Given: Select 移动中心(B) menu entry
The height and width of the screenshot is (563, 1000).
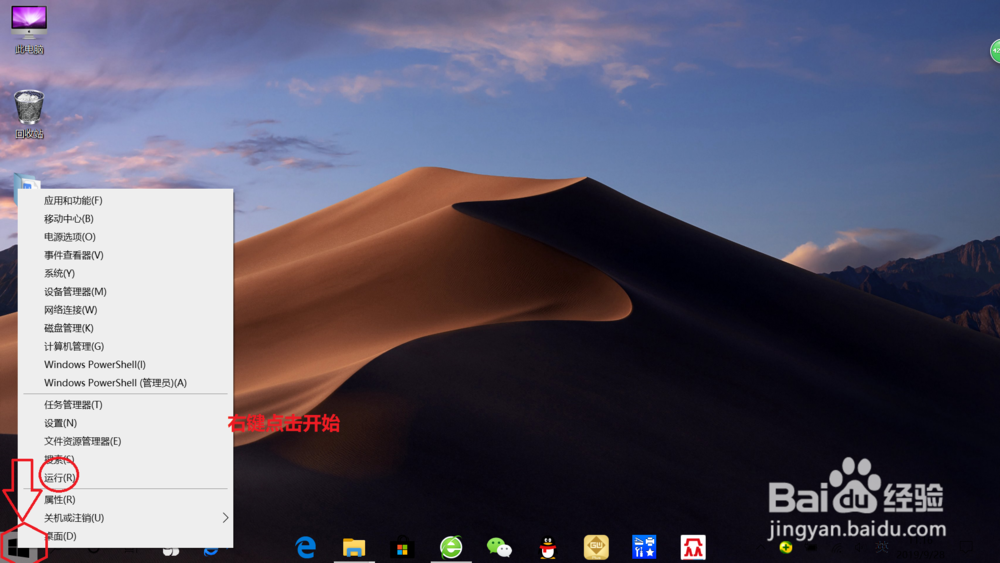Looking at the screenshot, I should [126, 219].
